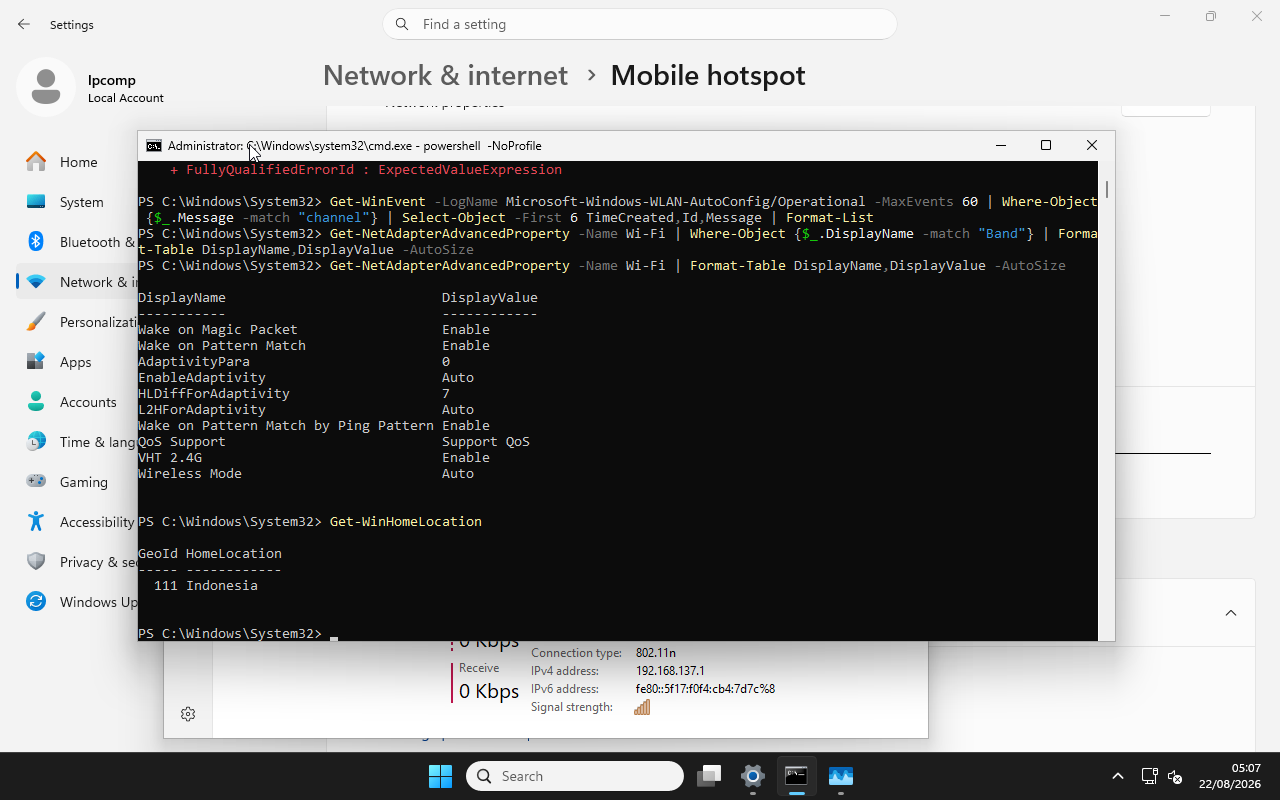Open the gear settings icon in network monitor
The image size is (1280, 800).
pos(188,714)
